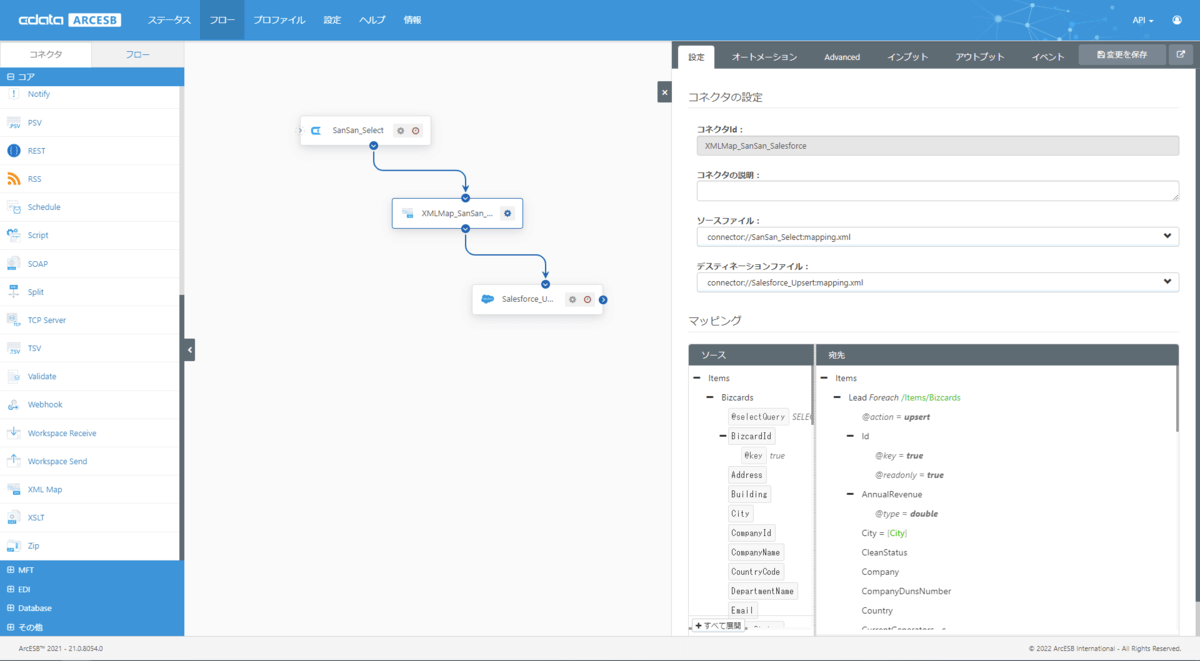
Task: Select the REST connector icon
Action: click(14, 151)
